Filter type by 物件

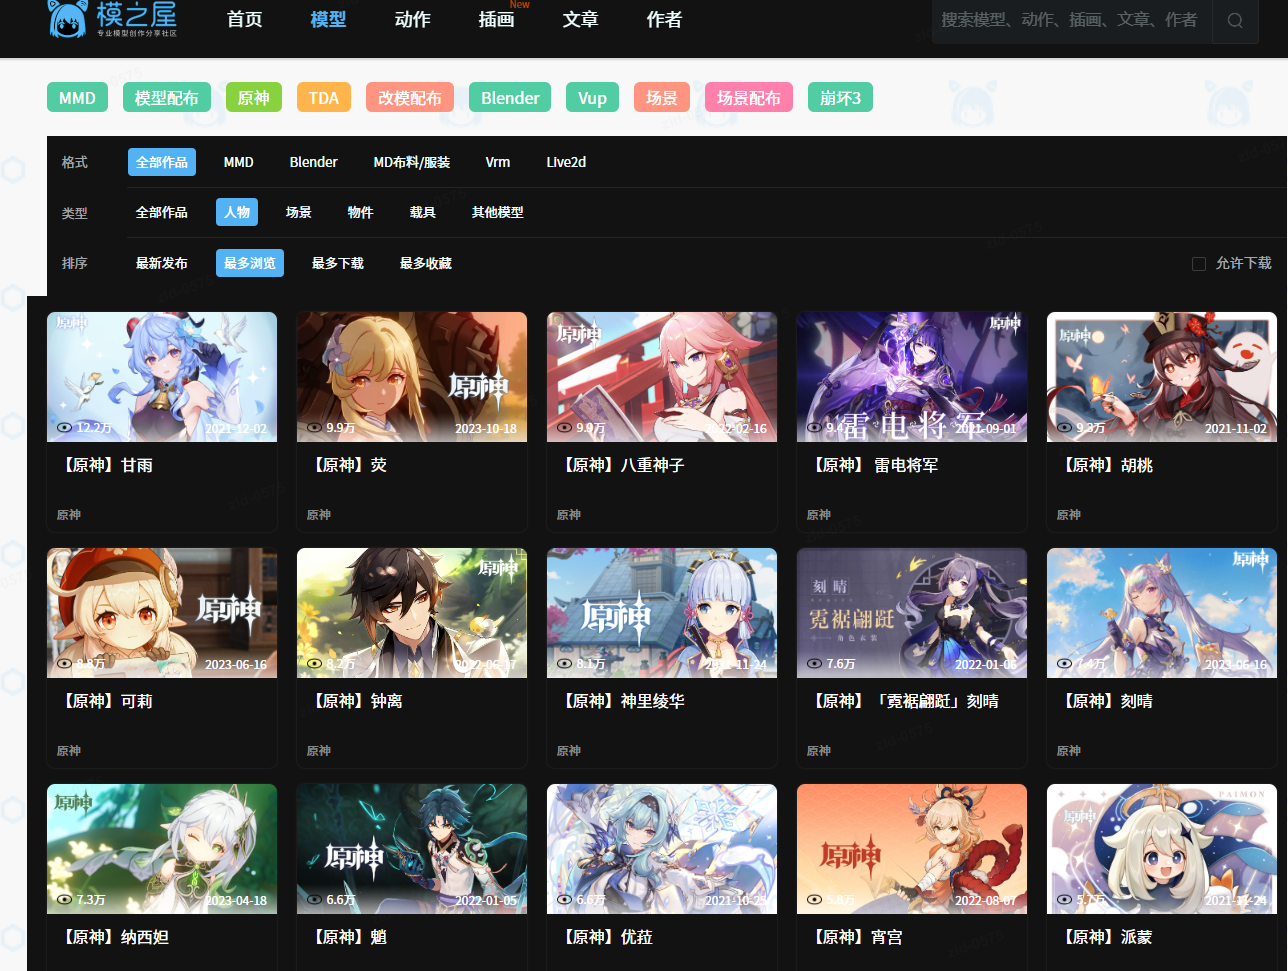click(361, 212)
